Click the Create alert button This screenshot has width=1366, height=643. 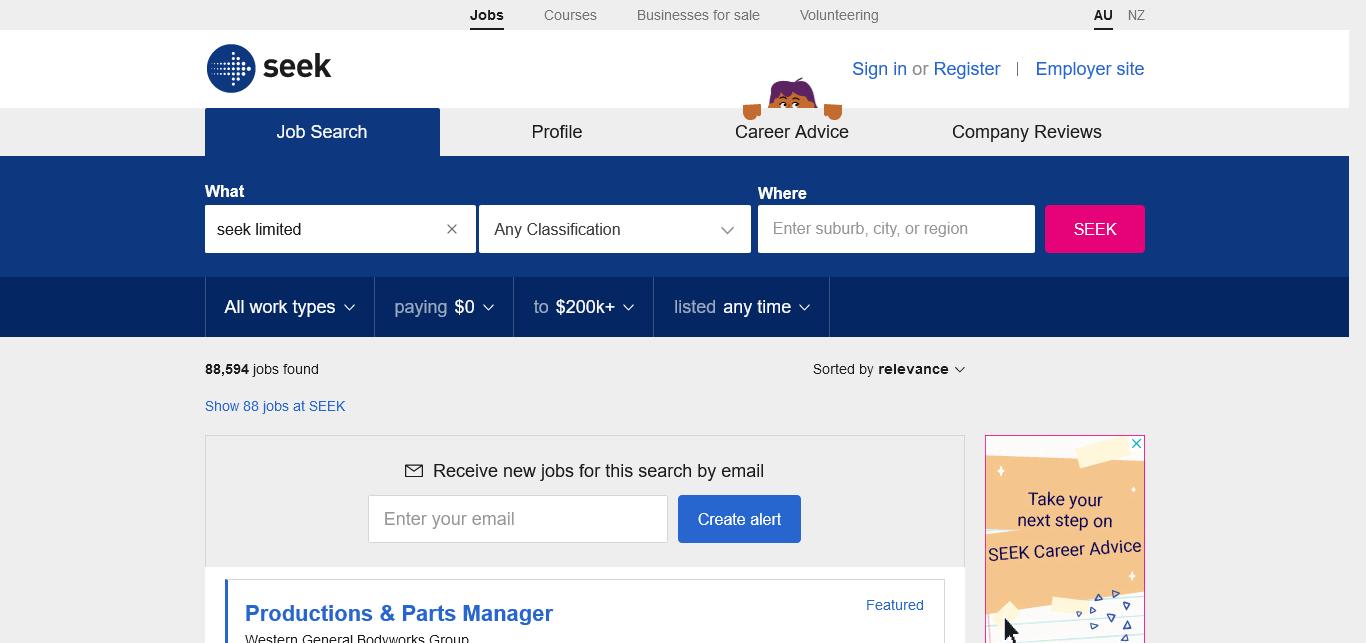739,519
